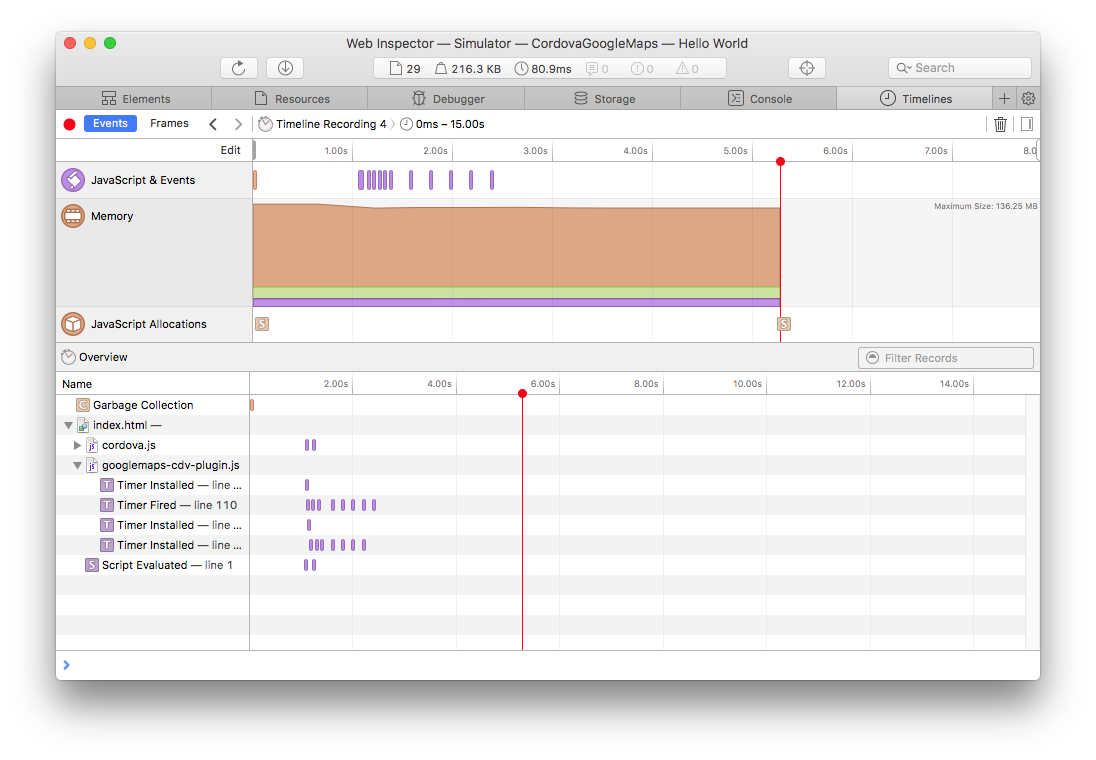The width and height of the screenshot is (1096, 760).
Task: Click the download web archive icon
Action: pos(284,67)
